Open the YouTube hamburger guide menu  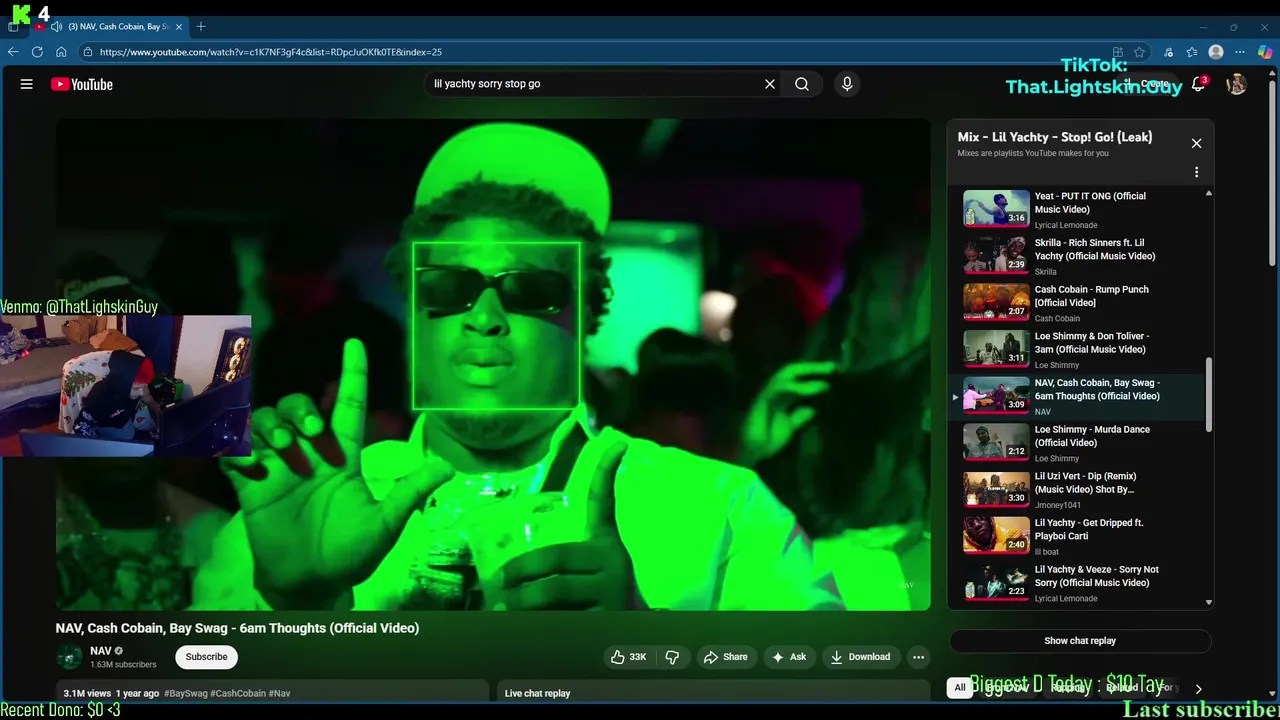[x=27, y=84]
